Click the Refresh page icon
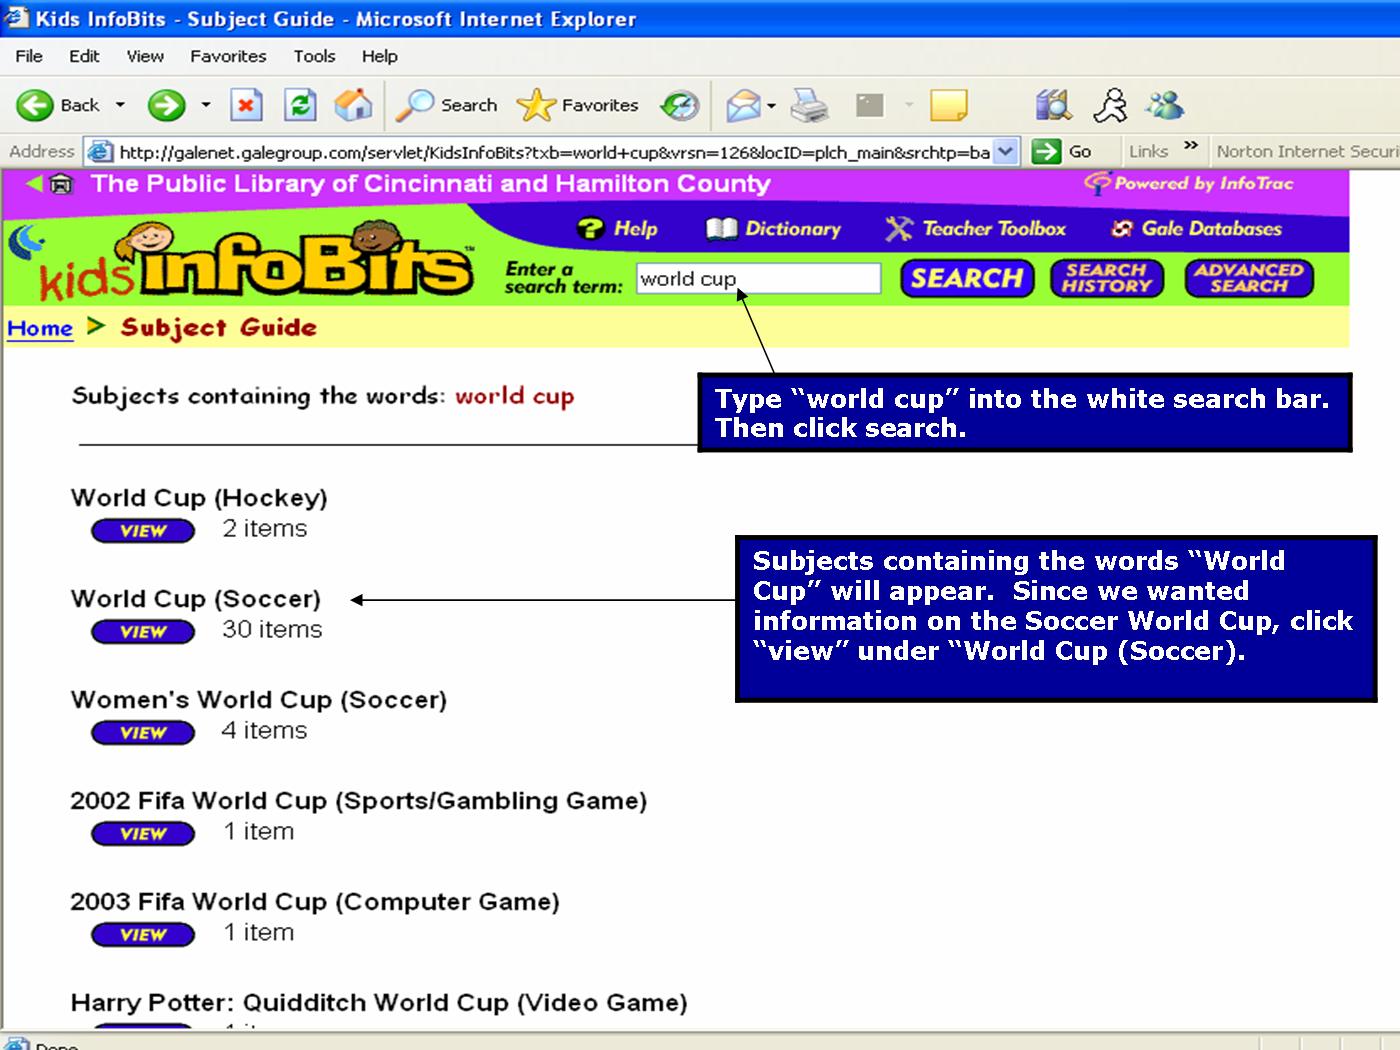Viewport: 1400px width, 1050px height. pos(300,105)
